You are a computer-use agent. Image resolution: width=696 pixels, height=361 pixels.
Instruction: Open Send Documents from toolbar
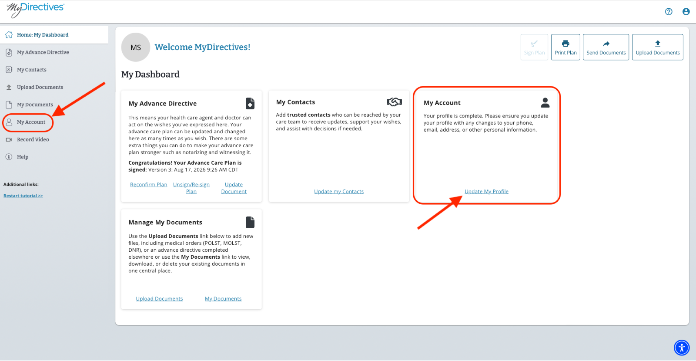tap(606, 47)
